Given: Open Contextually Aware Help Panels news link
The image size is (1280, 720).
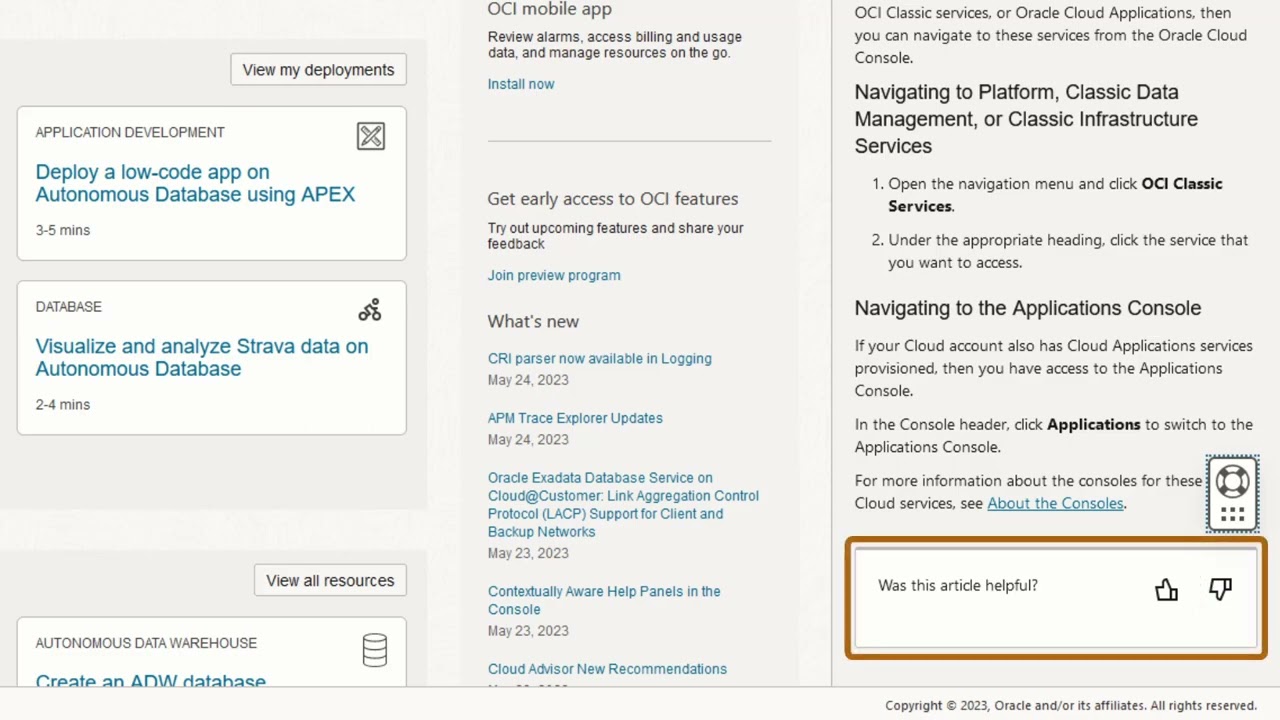Looking at the screenshot, I should pos(604,600).
